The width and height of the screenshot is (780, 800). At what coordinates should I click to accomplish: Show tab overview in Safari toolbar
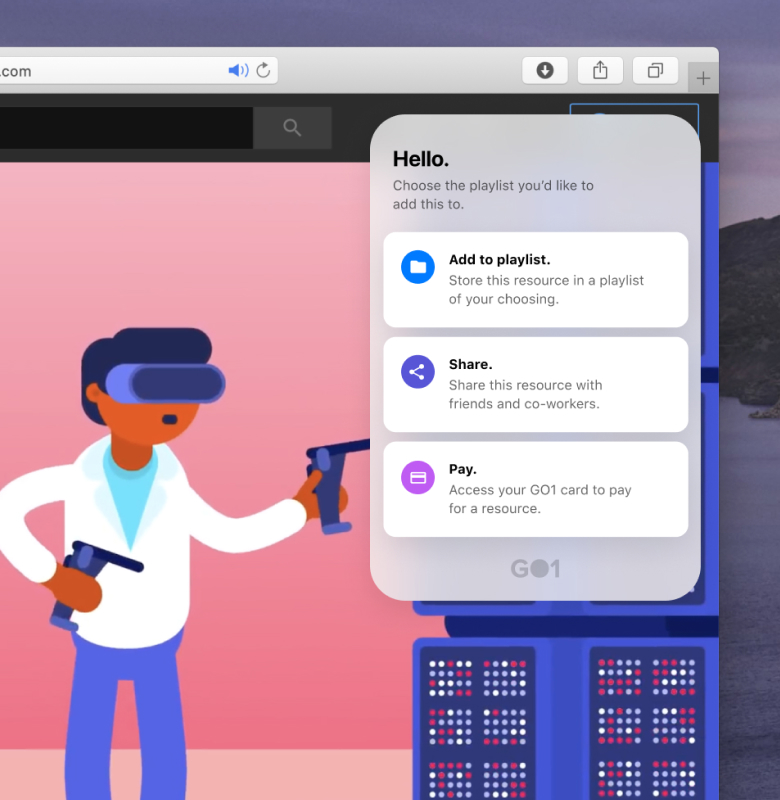point(655,70)
